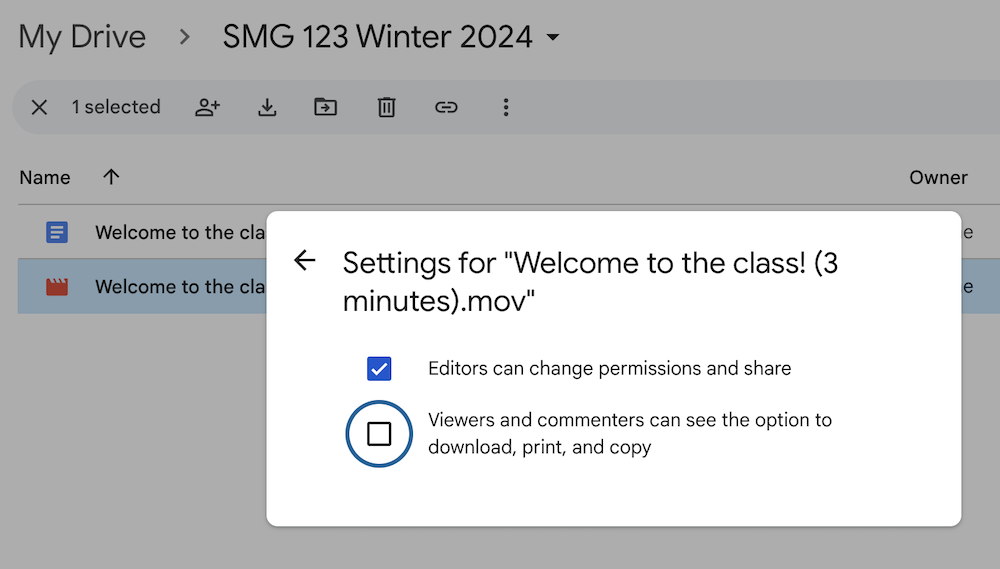The height and width of the screenshot is (569, 1000).
Task: Clear the current selection with the X icon
Action: pyautogui.click(x=39, y=107)
